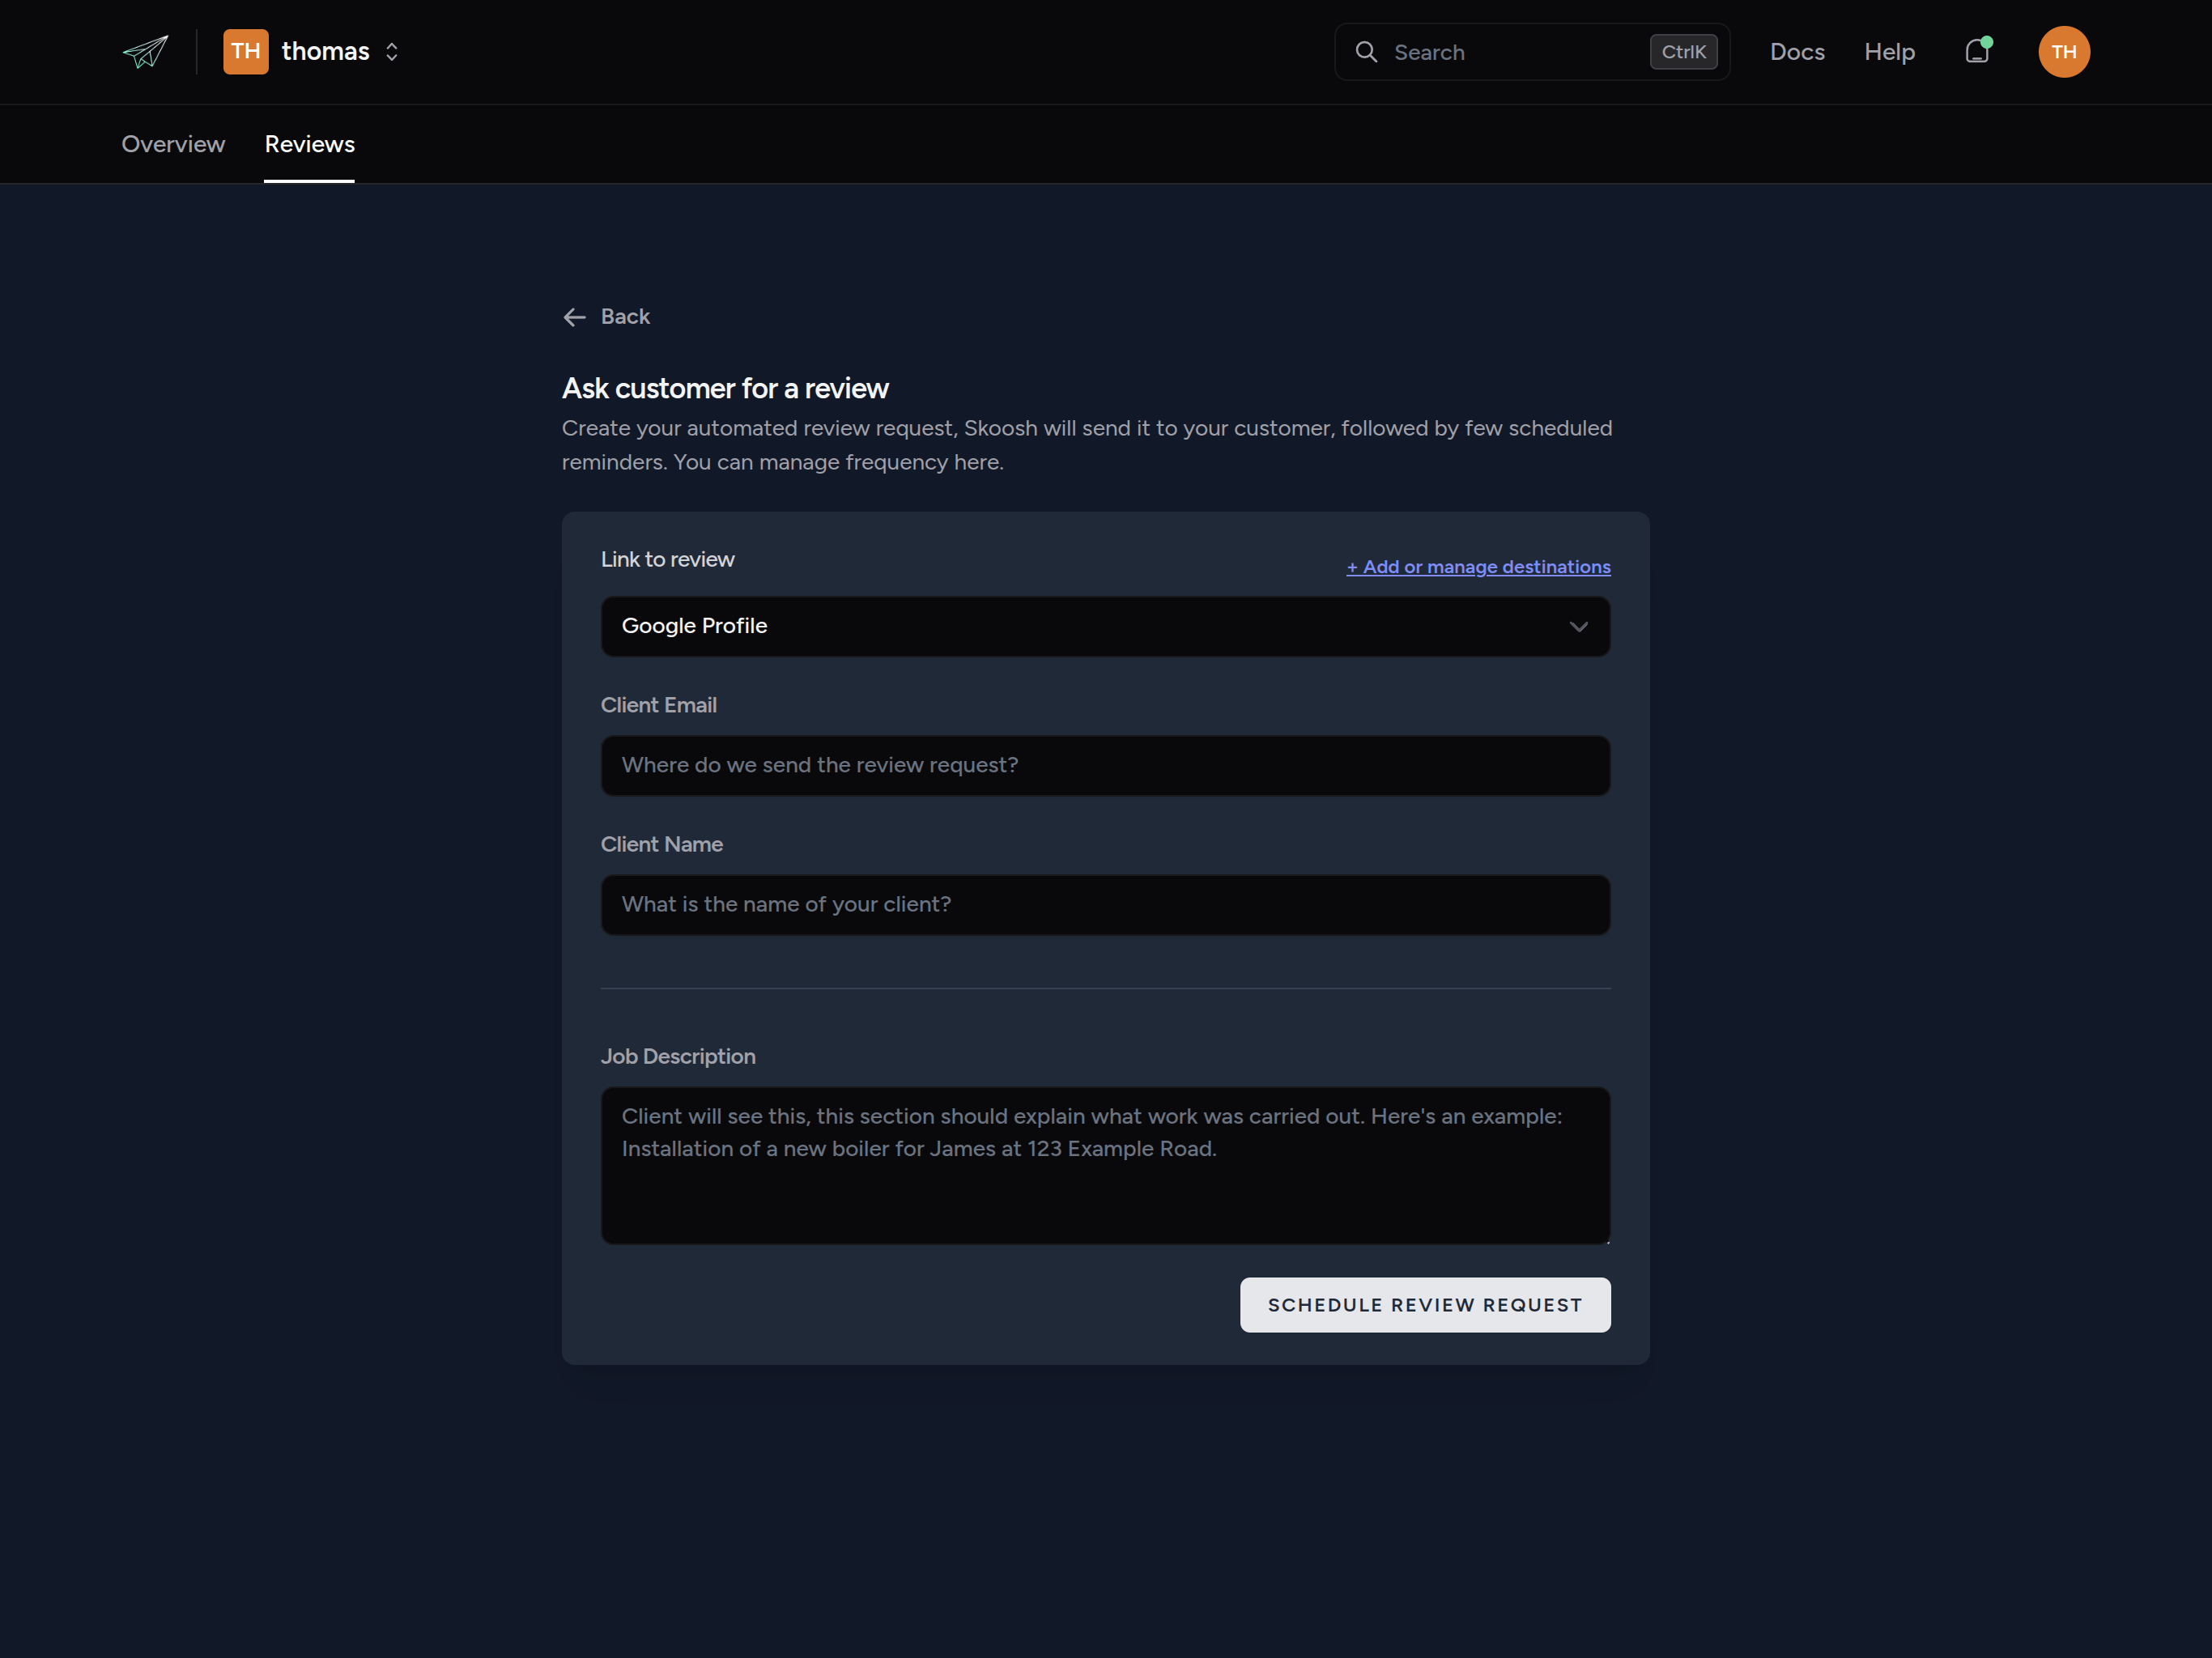This screenshot has width=2212, height=1658.
Task: Open notifications bell icon
Action: [1977, 51]
